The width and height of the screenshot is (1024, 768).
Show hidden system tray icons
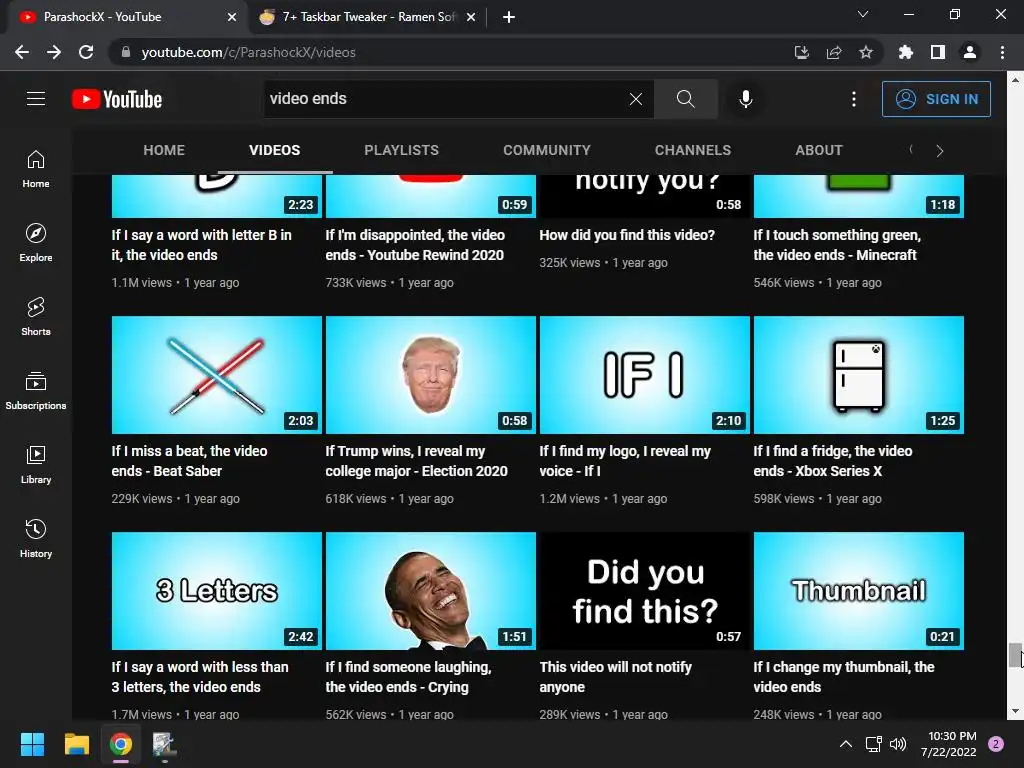coord(846,744)
